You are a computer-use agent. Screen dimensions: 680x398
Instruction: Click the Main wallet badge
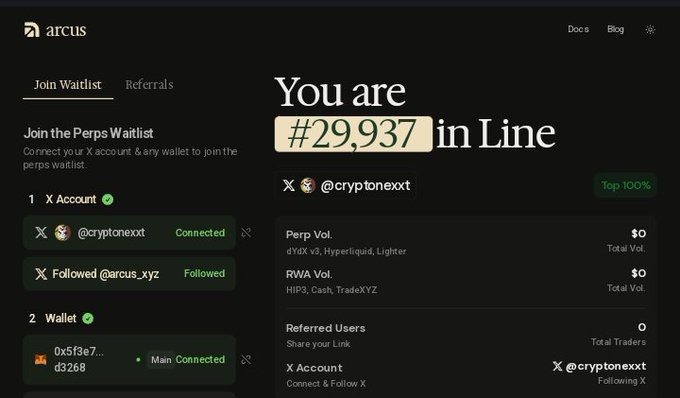point(161,360)
